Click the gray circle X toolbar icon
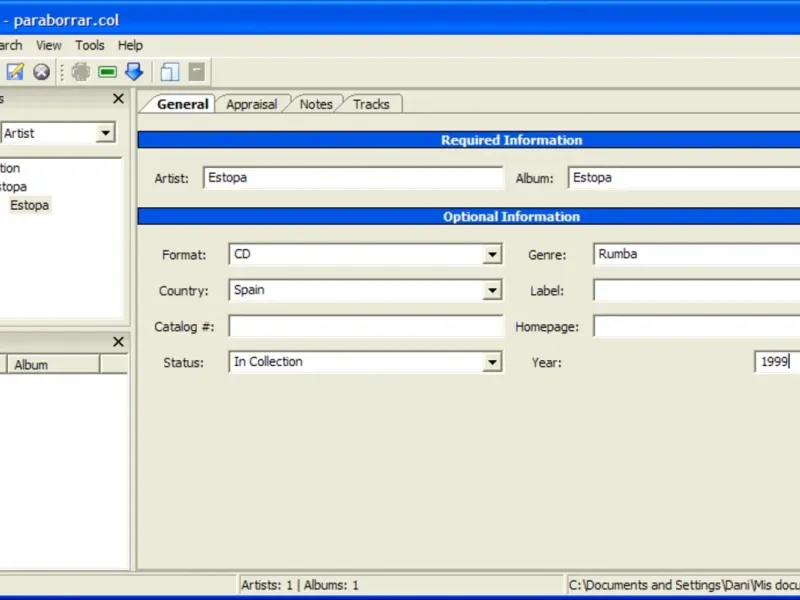The image size is (800, 600). (x=41, y=72)
